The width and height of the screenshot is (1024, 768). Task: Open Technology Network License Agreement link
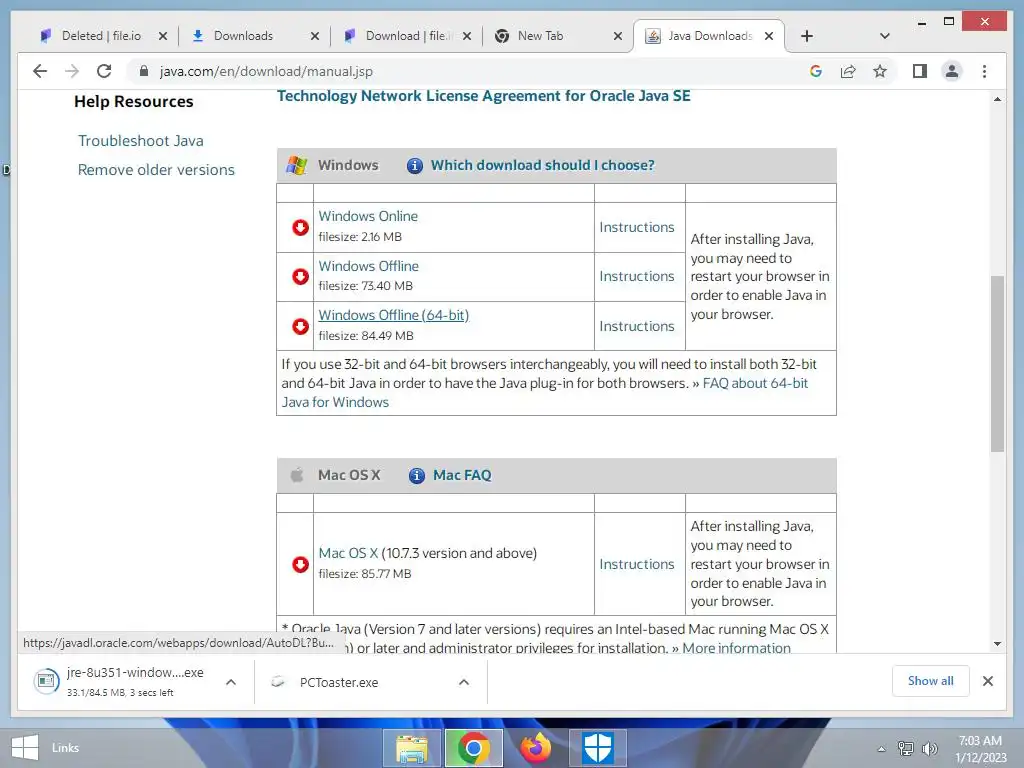483,96
